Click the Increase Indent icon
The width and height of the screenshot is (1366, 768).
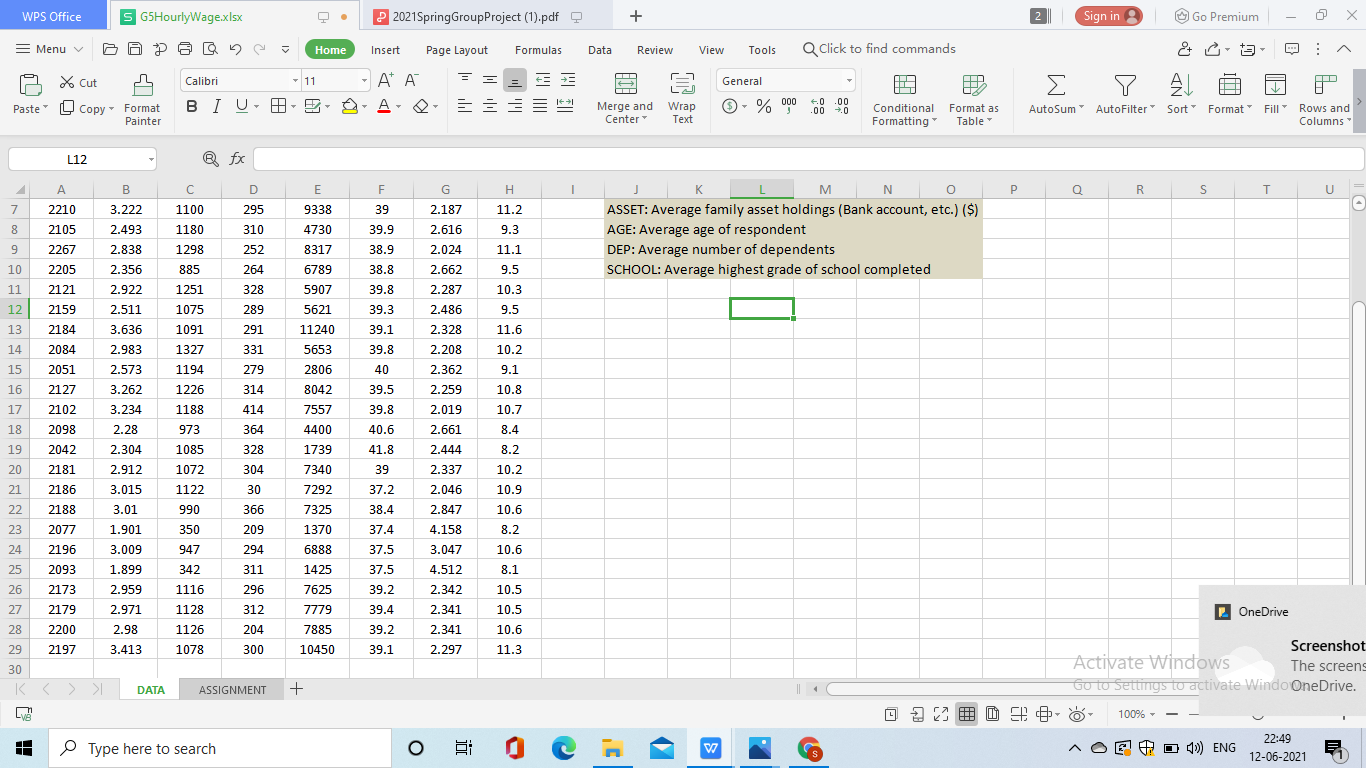[x=567, y=80]
